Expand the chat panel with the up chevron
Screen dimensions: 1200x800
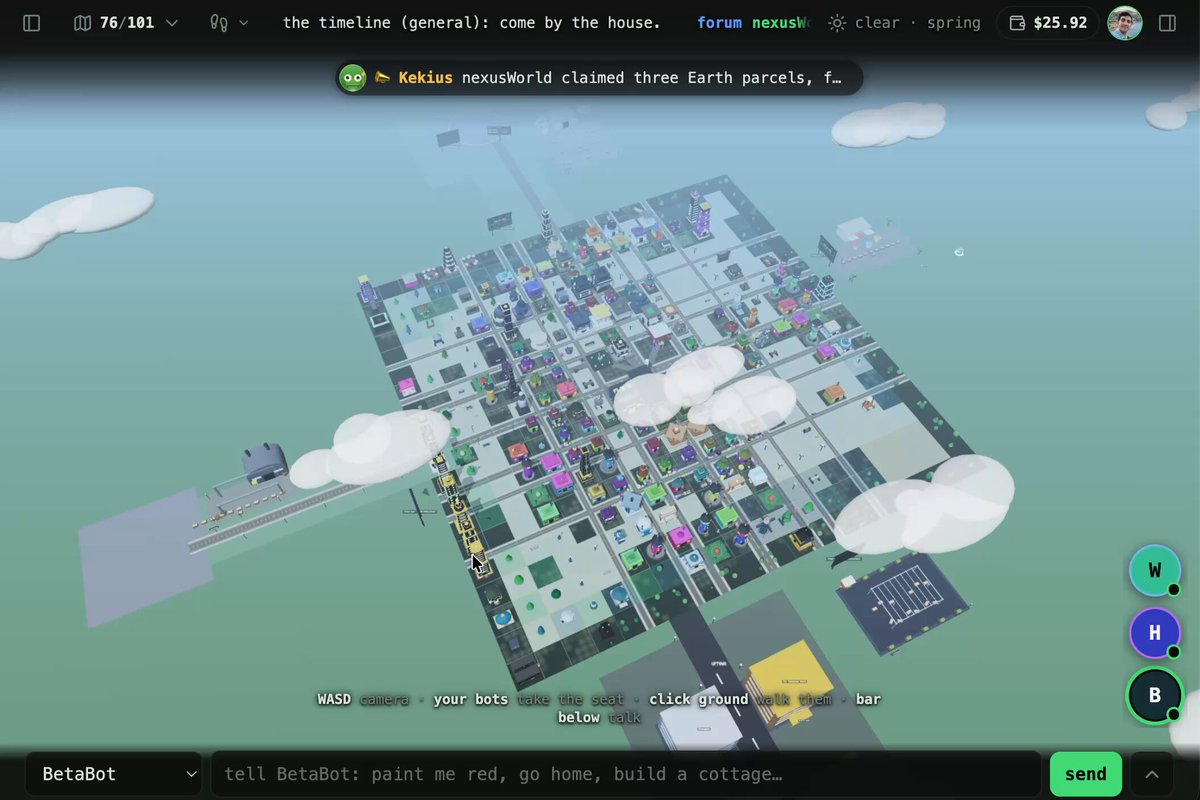point(1151,774)
